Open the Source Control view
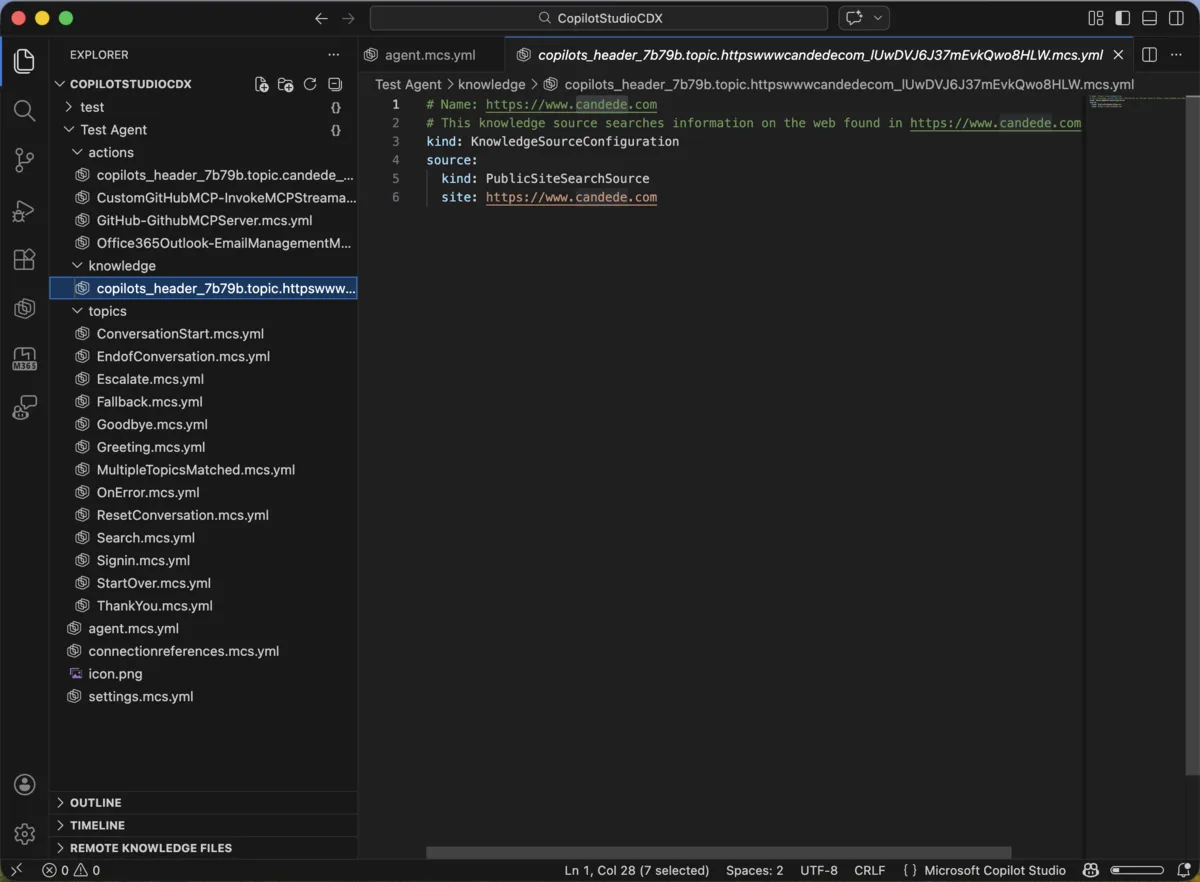The height and width of the screenshot is (882, 1200). click(x=24, y=160)
